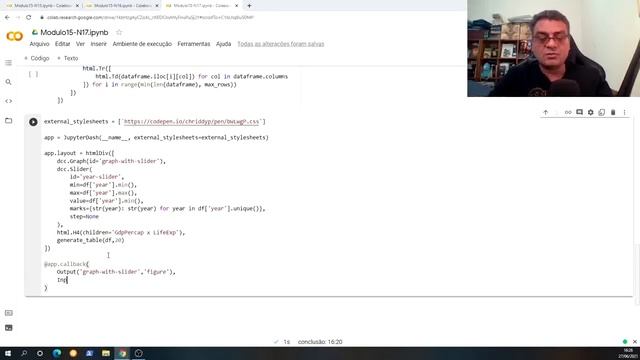Close the Modulo15-N17.ipynb browser tab
This screenshot has width=640, height=360.
(x=236, y=6)
